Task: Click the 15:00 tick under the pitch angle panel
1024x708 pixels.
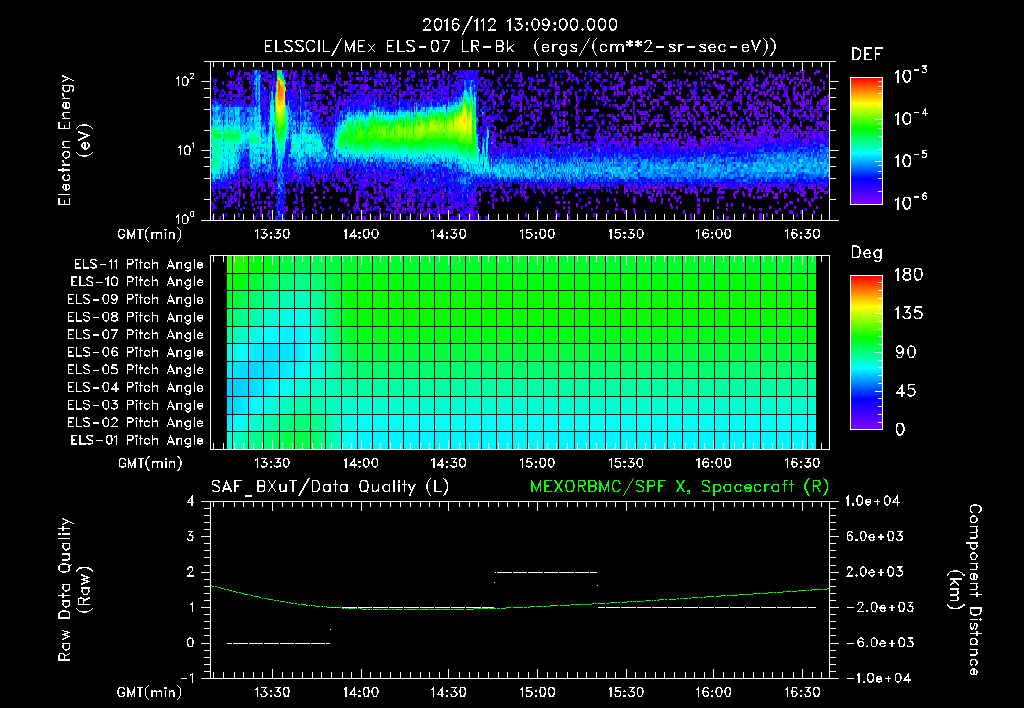Action: pyautogui.click(x=537, y=464)
